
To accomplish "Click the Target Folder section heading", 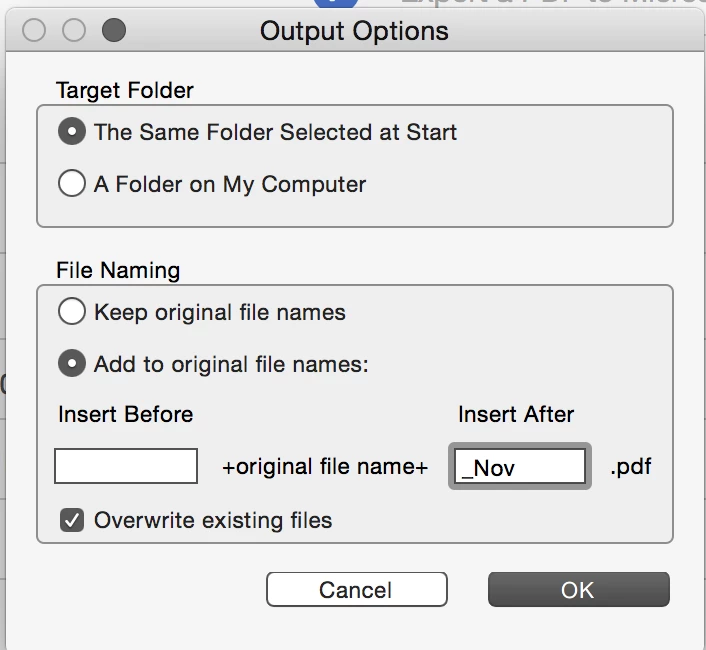I will [x=125, y=90].
